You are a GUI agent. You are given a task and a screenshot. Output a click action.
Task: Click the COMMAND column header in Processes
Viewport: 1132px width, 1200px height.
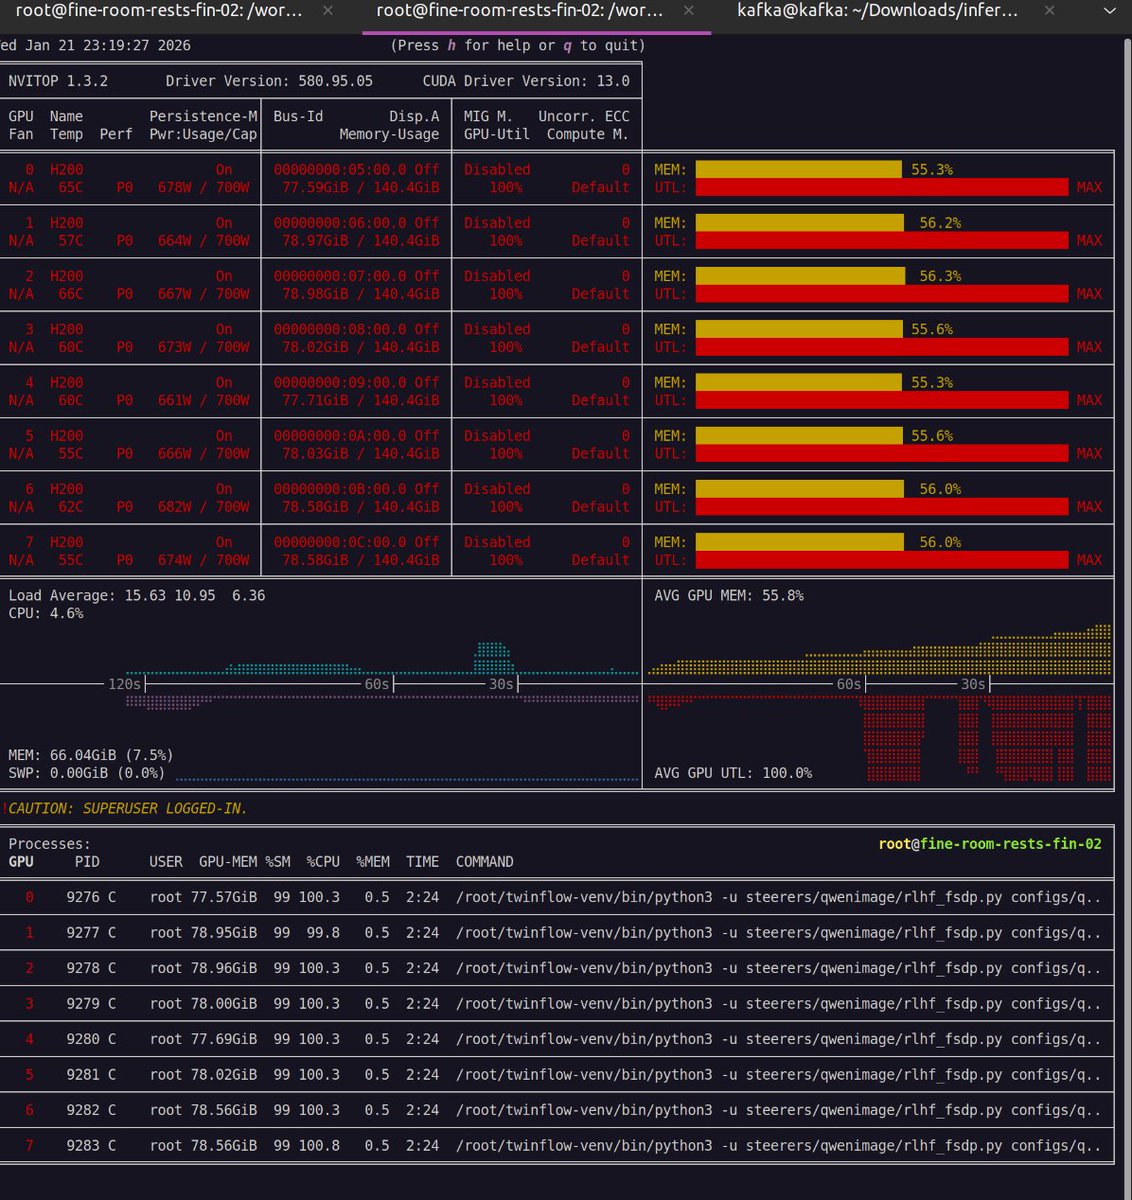click(x=485, y=862)
